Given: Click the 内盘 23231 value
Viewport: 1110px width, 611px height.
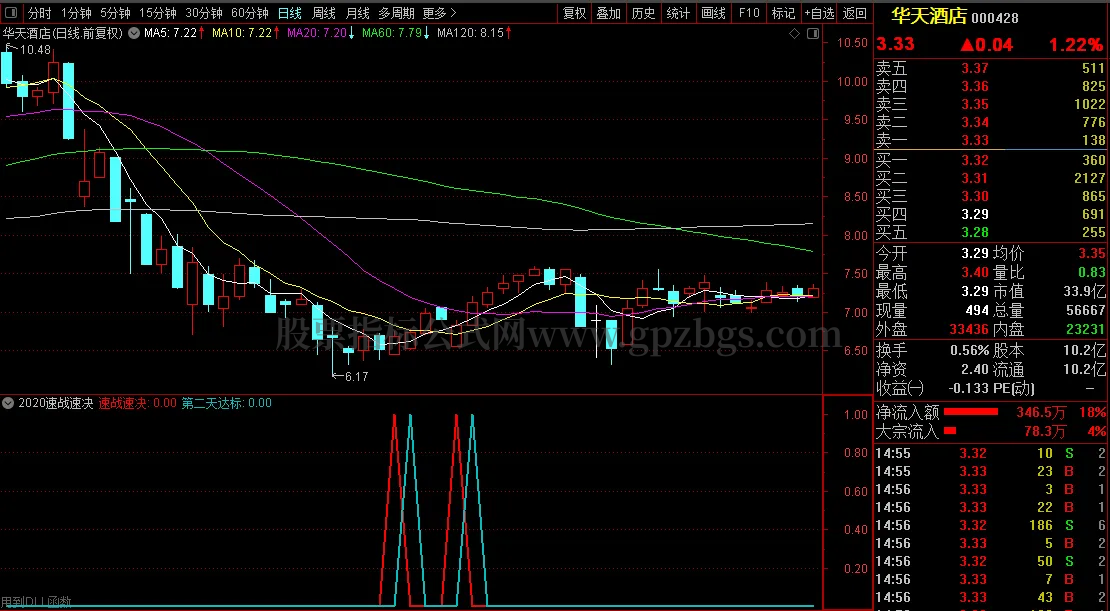Looking at the screenshot, I should pyautogui.click(x=1084, y=329).
